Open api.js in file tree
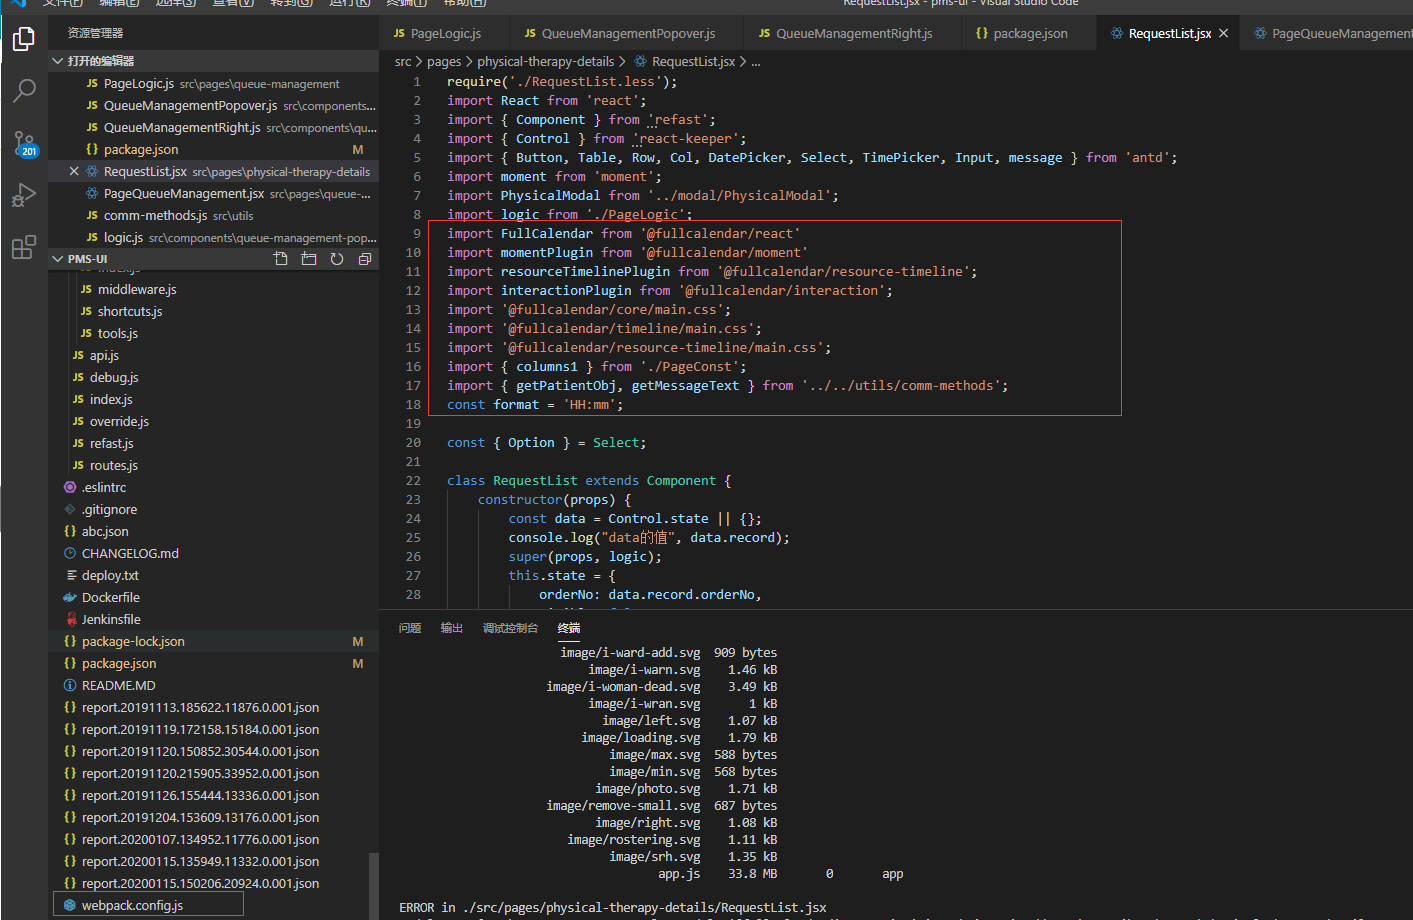The image size is (1413, 920). pos(213,356)
